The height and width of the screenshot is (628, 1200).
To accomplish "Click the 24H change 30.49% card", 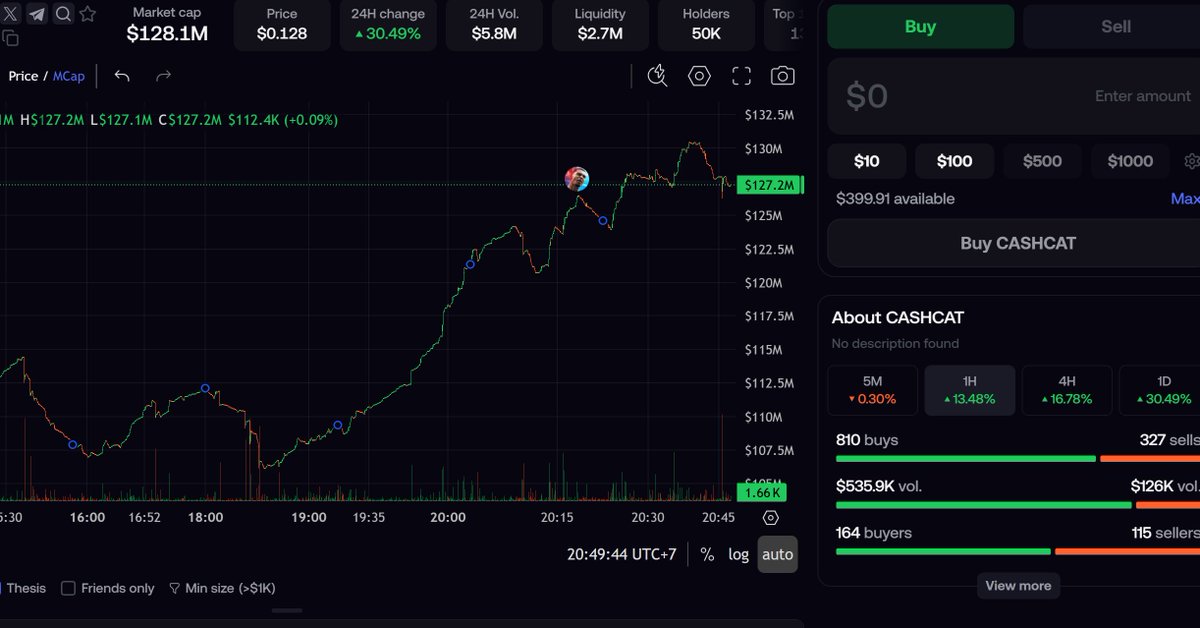I will coord(388,25).
